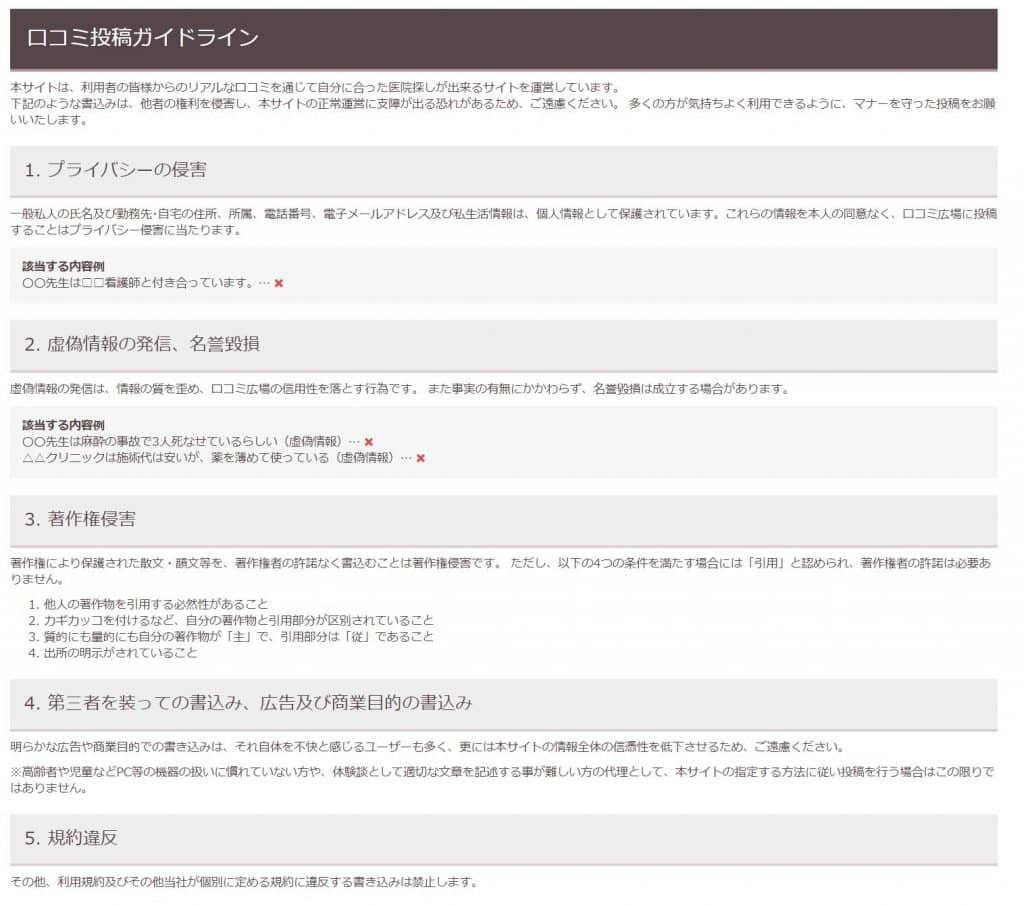Click paragraph starting 明らかな広告や商業目的での書き込み

428,747
